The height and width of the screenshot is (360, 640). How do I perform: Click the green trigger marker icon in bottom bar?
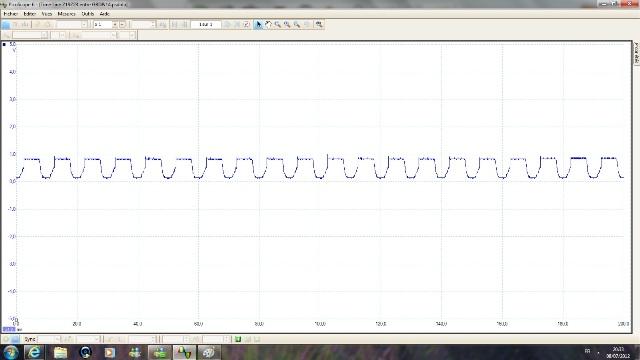click(238, 339)
